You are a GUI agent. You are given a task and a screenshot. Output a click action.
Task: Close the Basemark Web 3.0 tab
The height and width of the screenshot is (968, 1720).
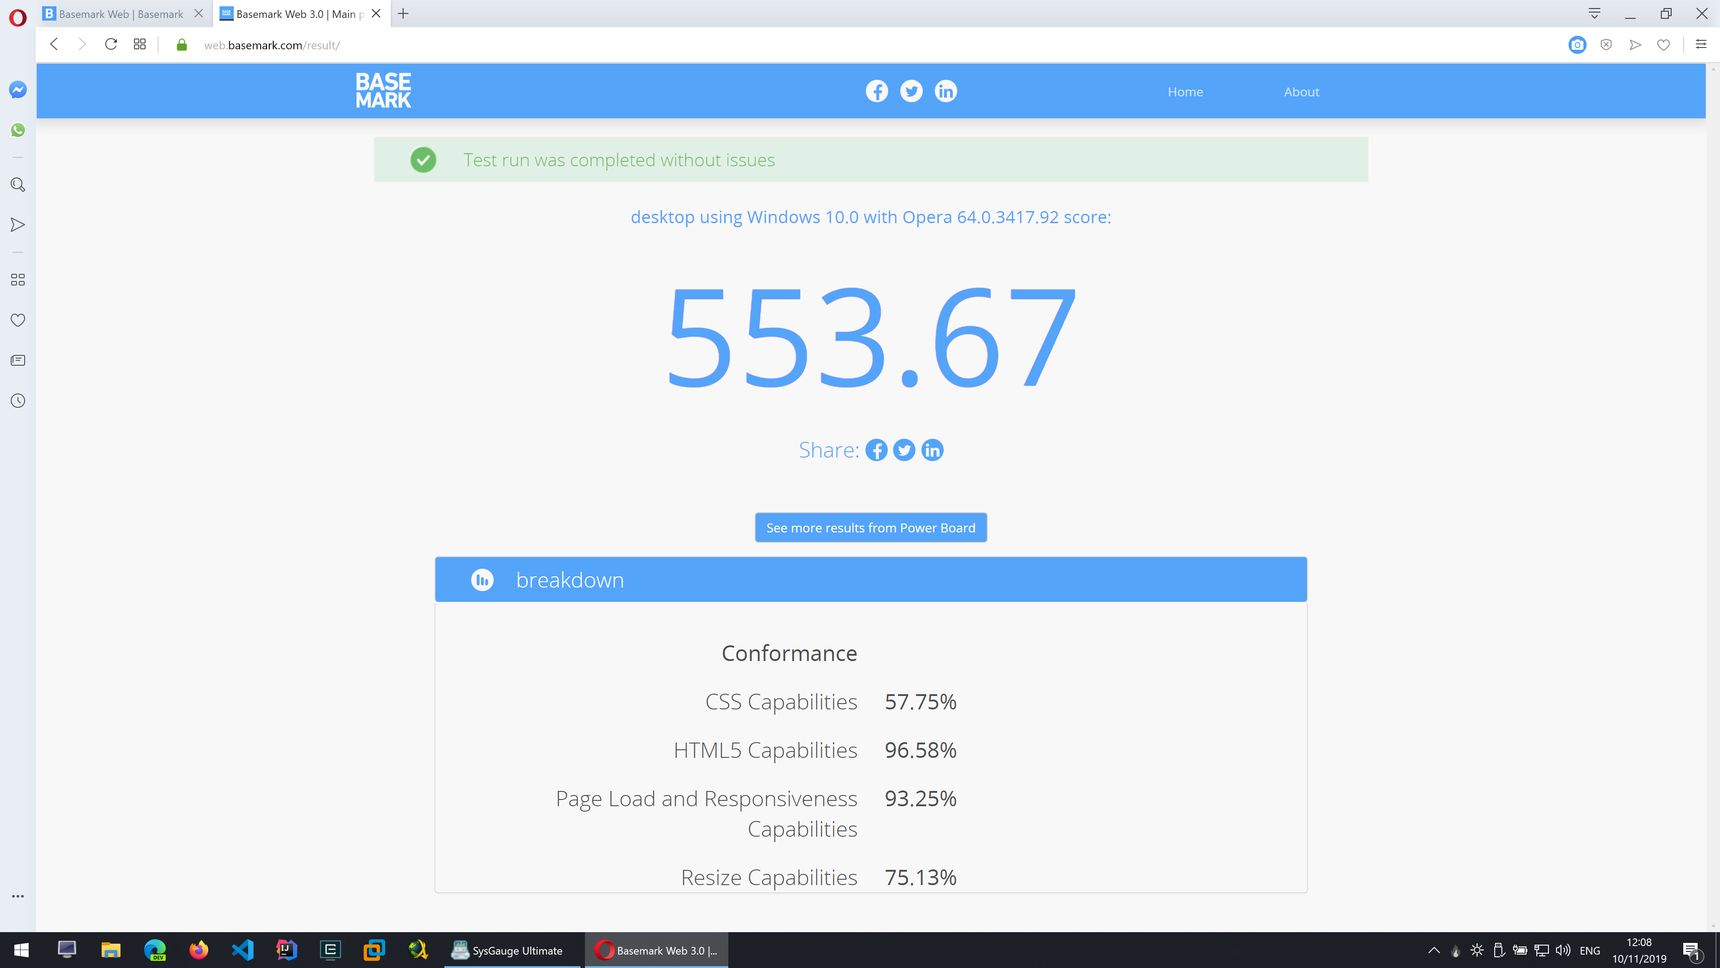point(376,14)
